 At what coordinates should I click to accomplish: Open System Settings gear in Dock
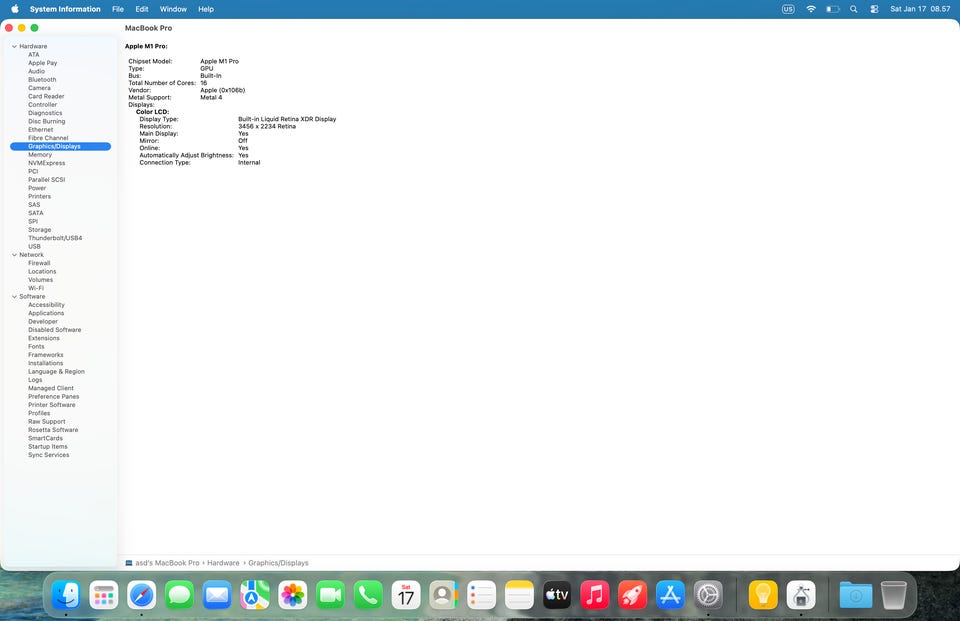[x=708, y=595]
